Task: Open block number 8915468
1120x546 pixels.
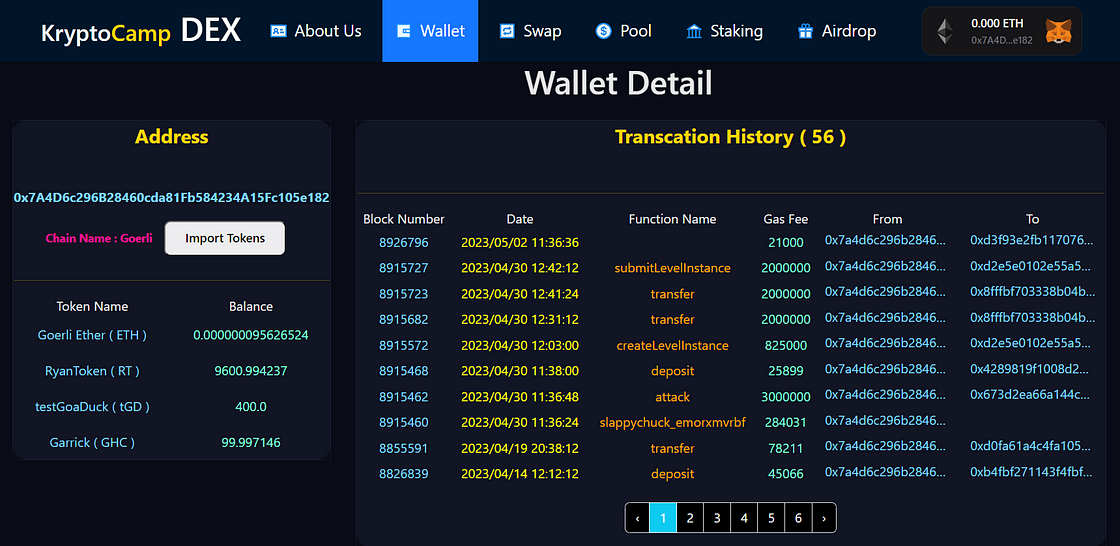Action: pos(404,371)
